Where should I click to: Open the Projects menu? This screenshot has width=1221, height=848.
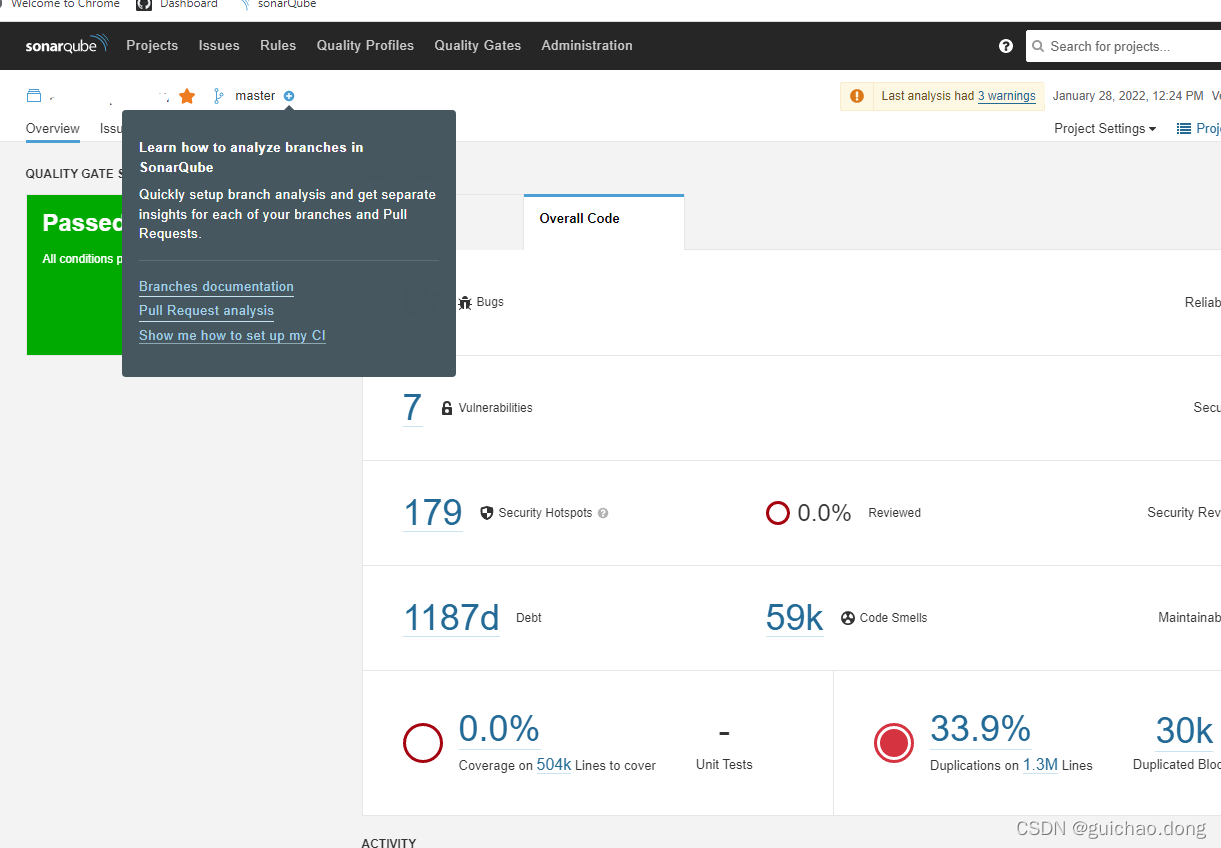[152, 46]
